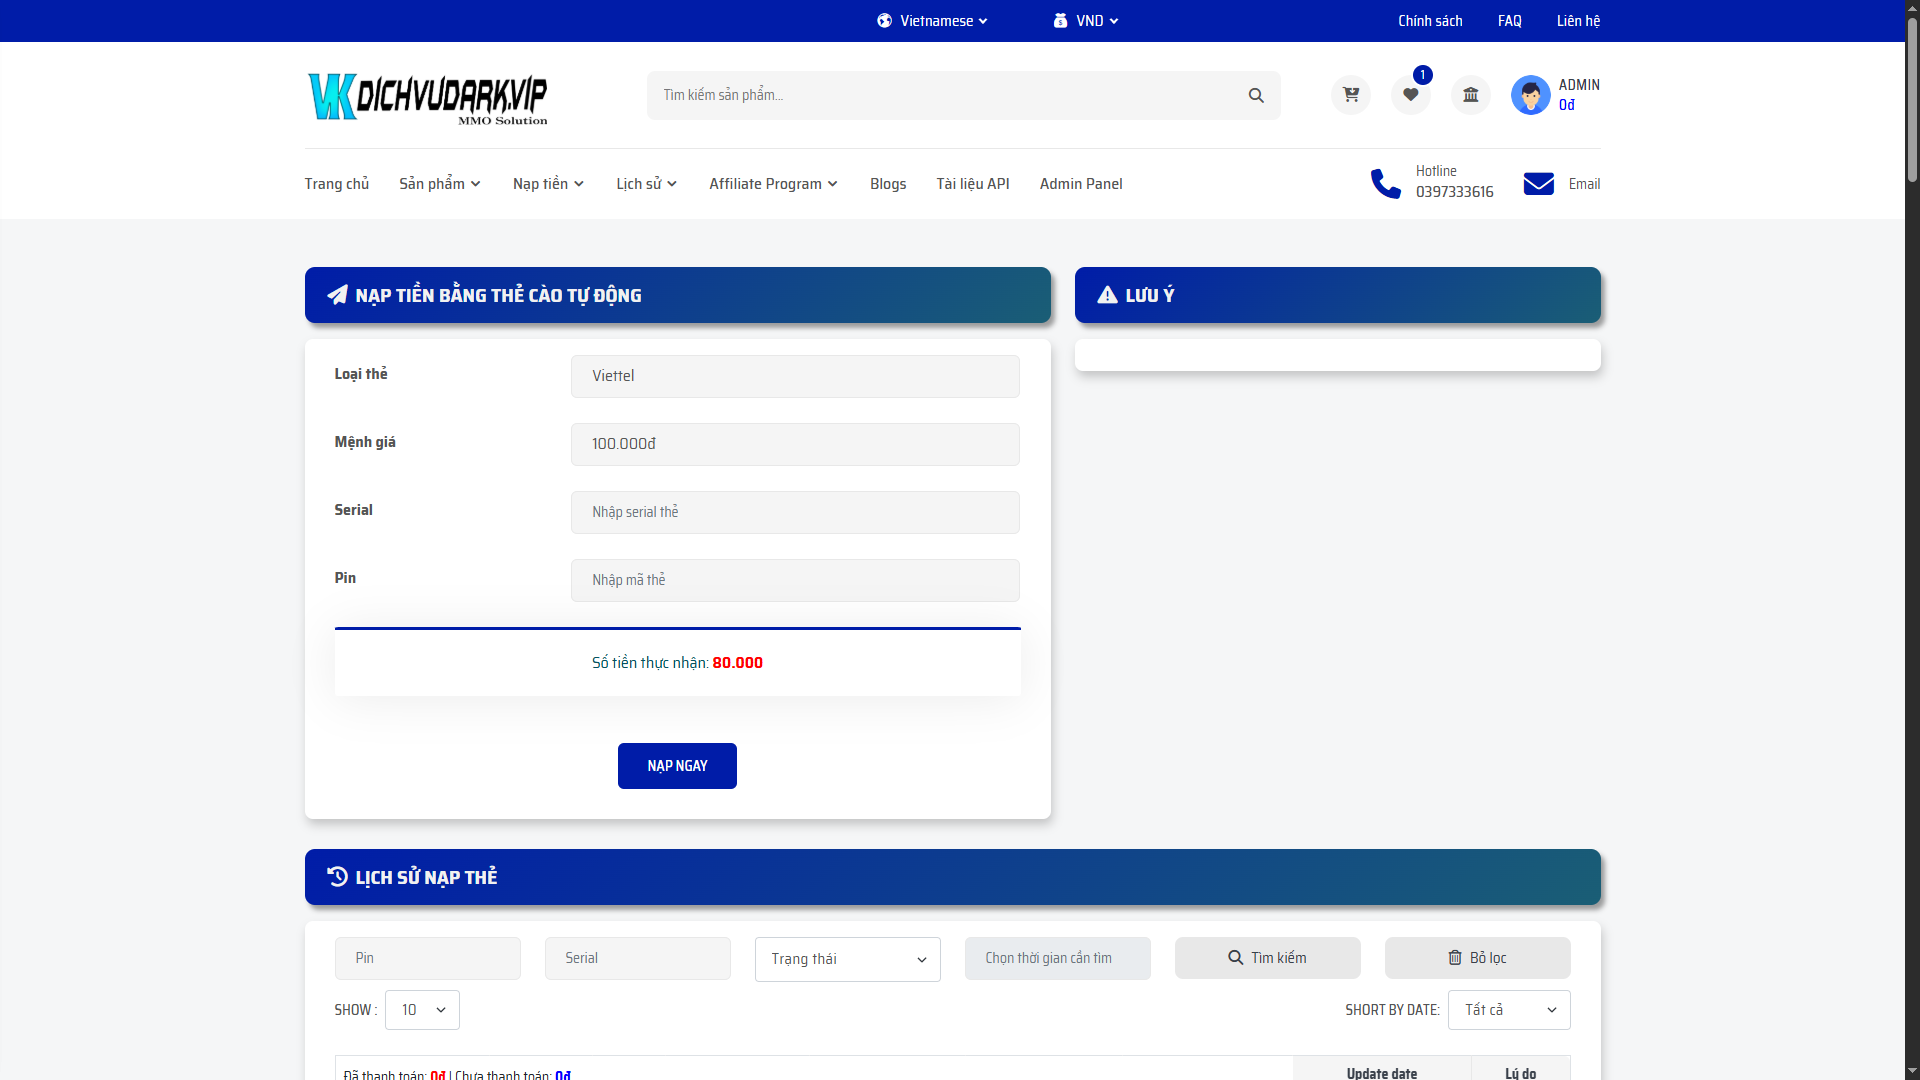1920x1080 pixels.
Task: Open the favorites heart icon
Action: pos(1410,95)
